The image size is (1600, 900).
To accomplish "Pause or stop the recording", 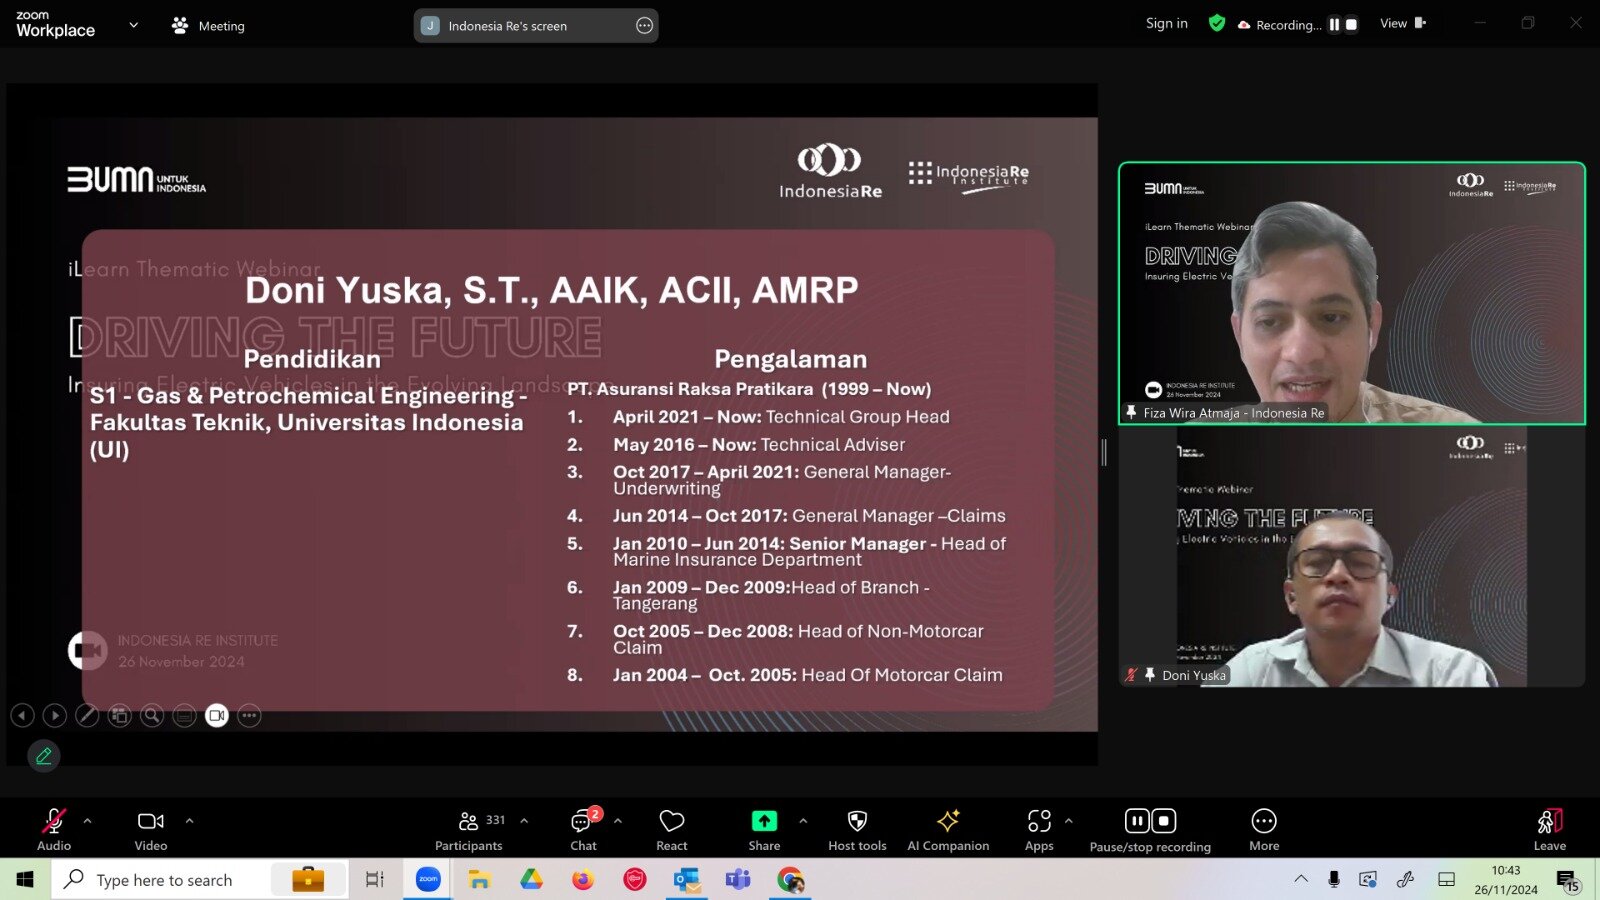I will point(1150,829).
